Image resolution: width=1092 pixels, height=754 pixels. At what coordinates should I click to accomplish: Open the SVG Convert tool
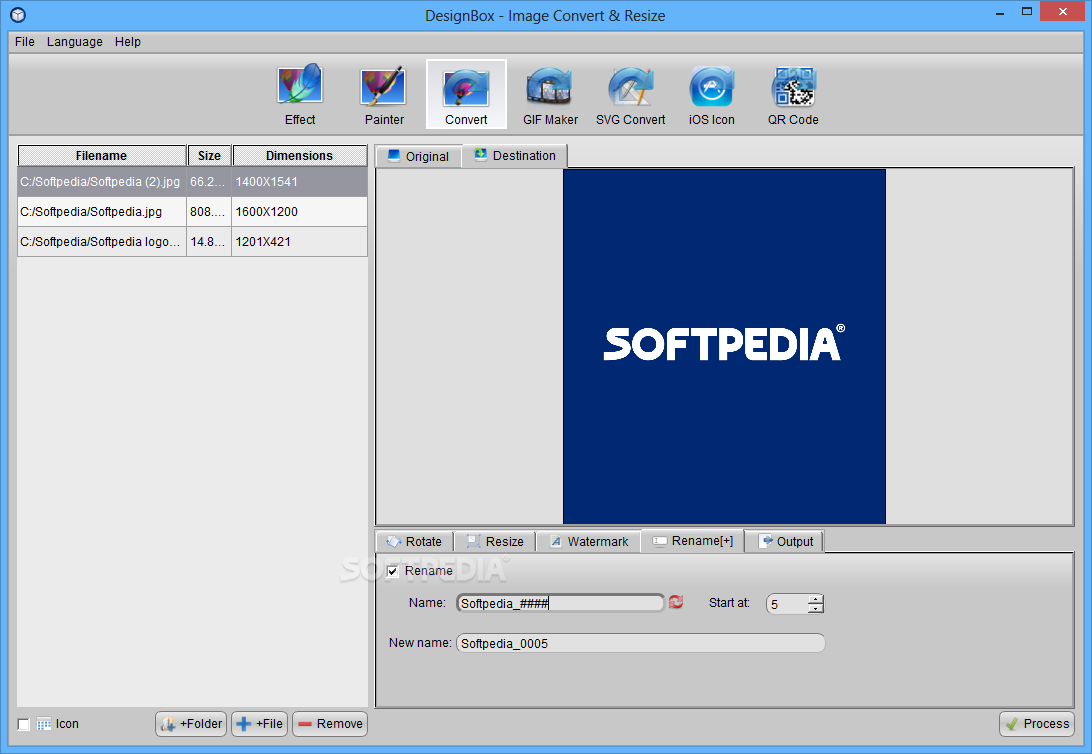pyautogui.click(x=630, y=95)
